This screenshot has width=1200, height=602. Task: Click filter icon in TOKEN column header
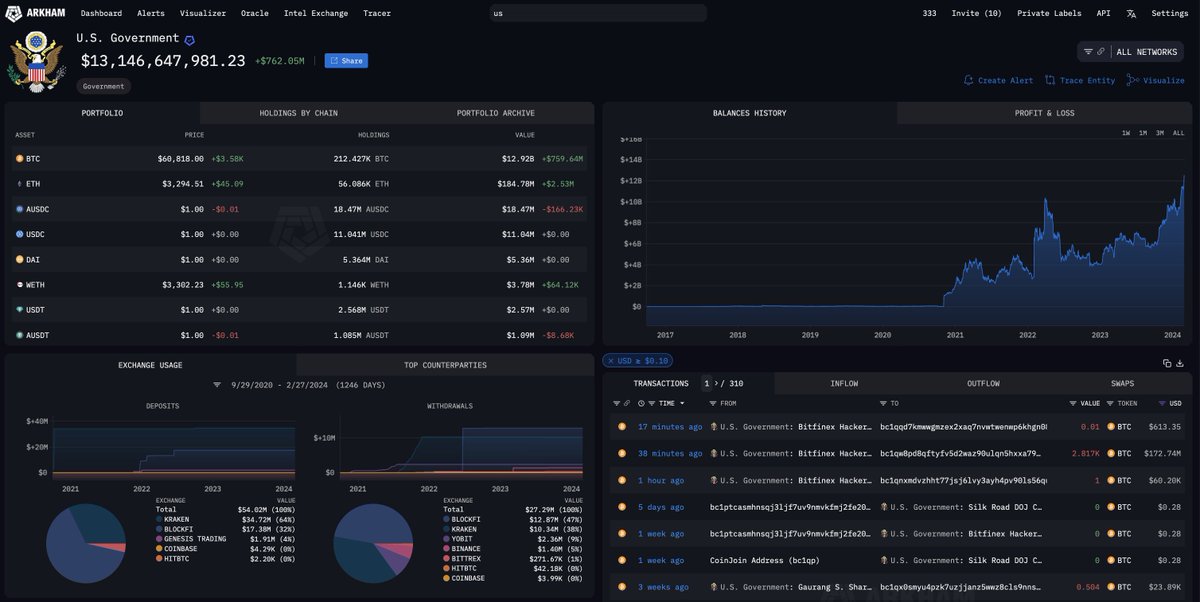1110,403
